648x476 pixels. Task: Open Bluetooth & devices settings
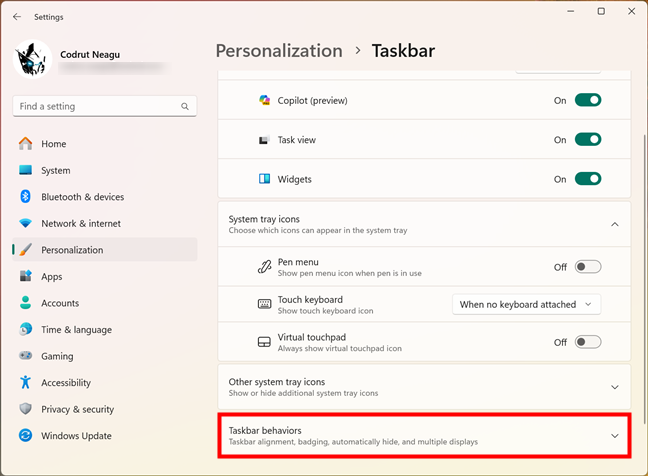tap(105, 197)
